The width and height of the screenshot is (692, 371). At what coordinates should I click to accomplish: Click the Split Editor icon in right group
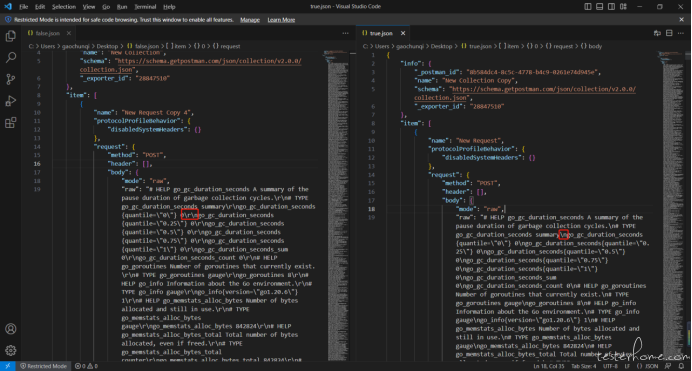coord(669,33)
